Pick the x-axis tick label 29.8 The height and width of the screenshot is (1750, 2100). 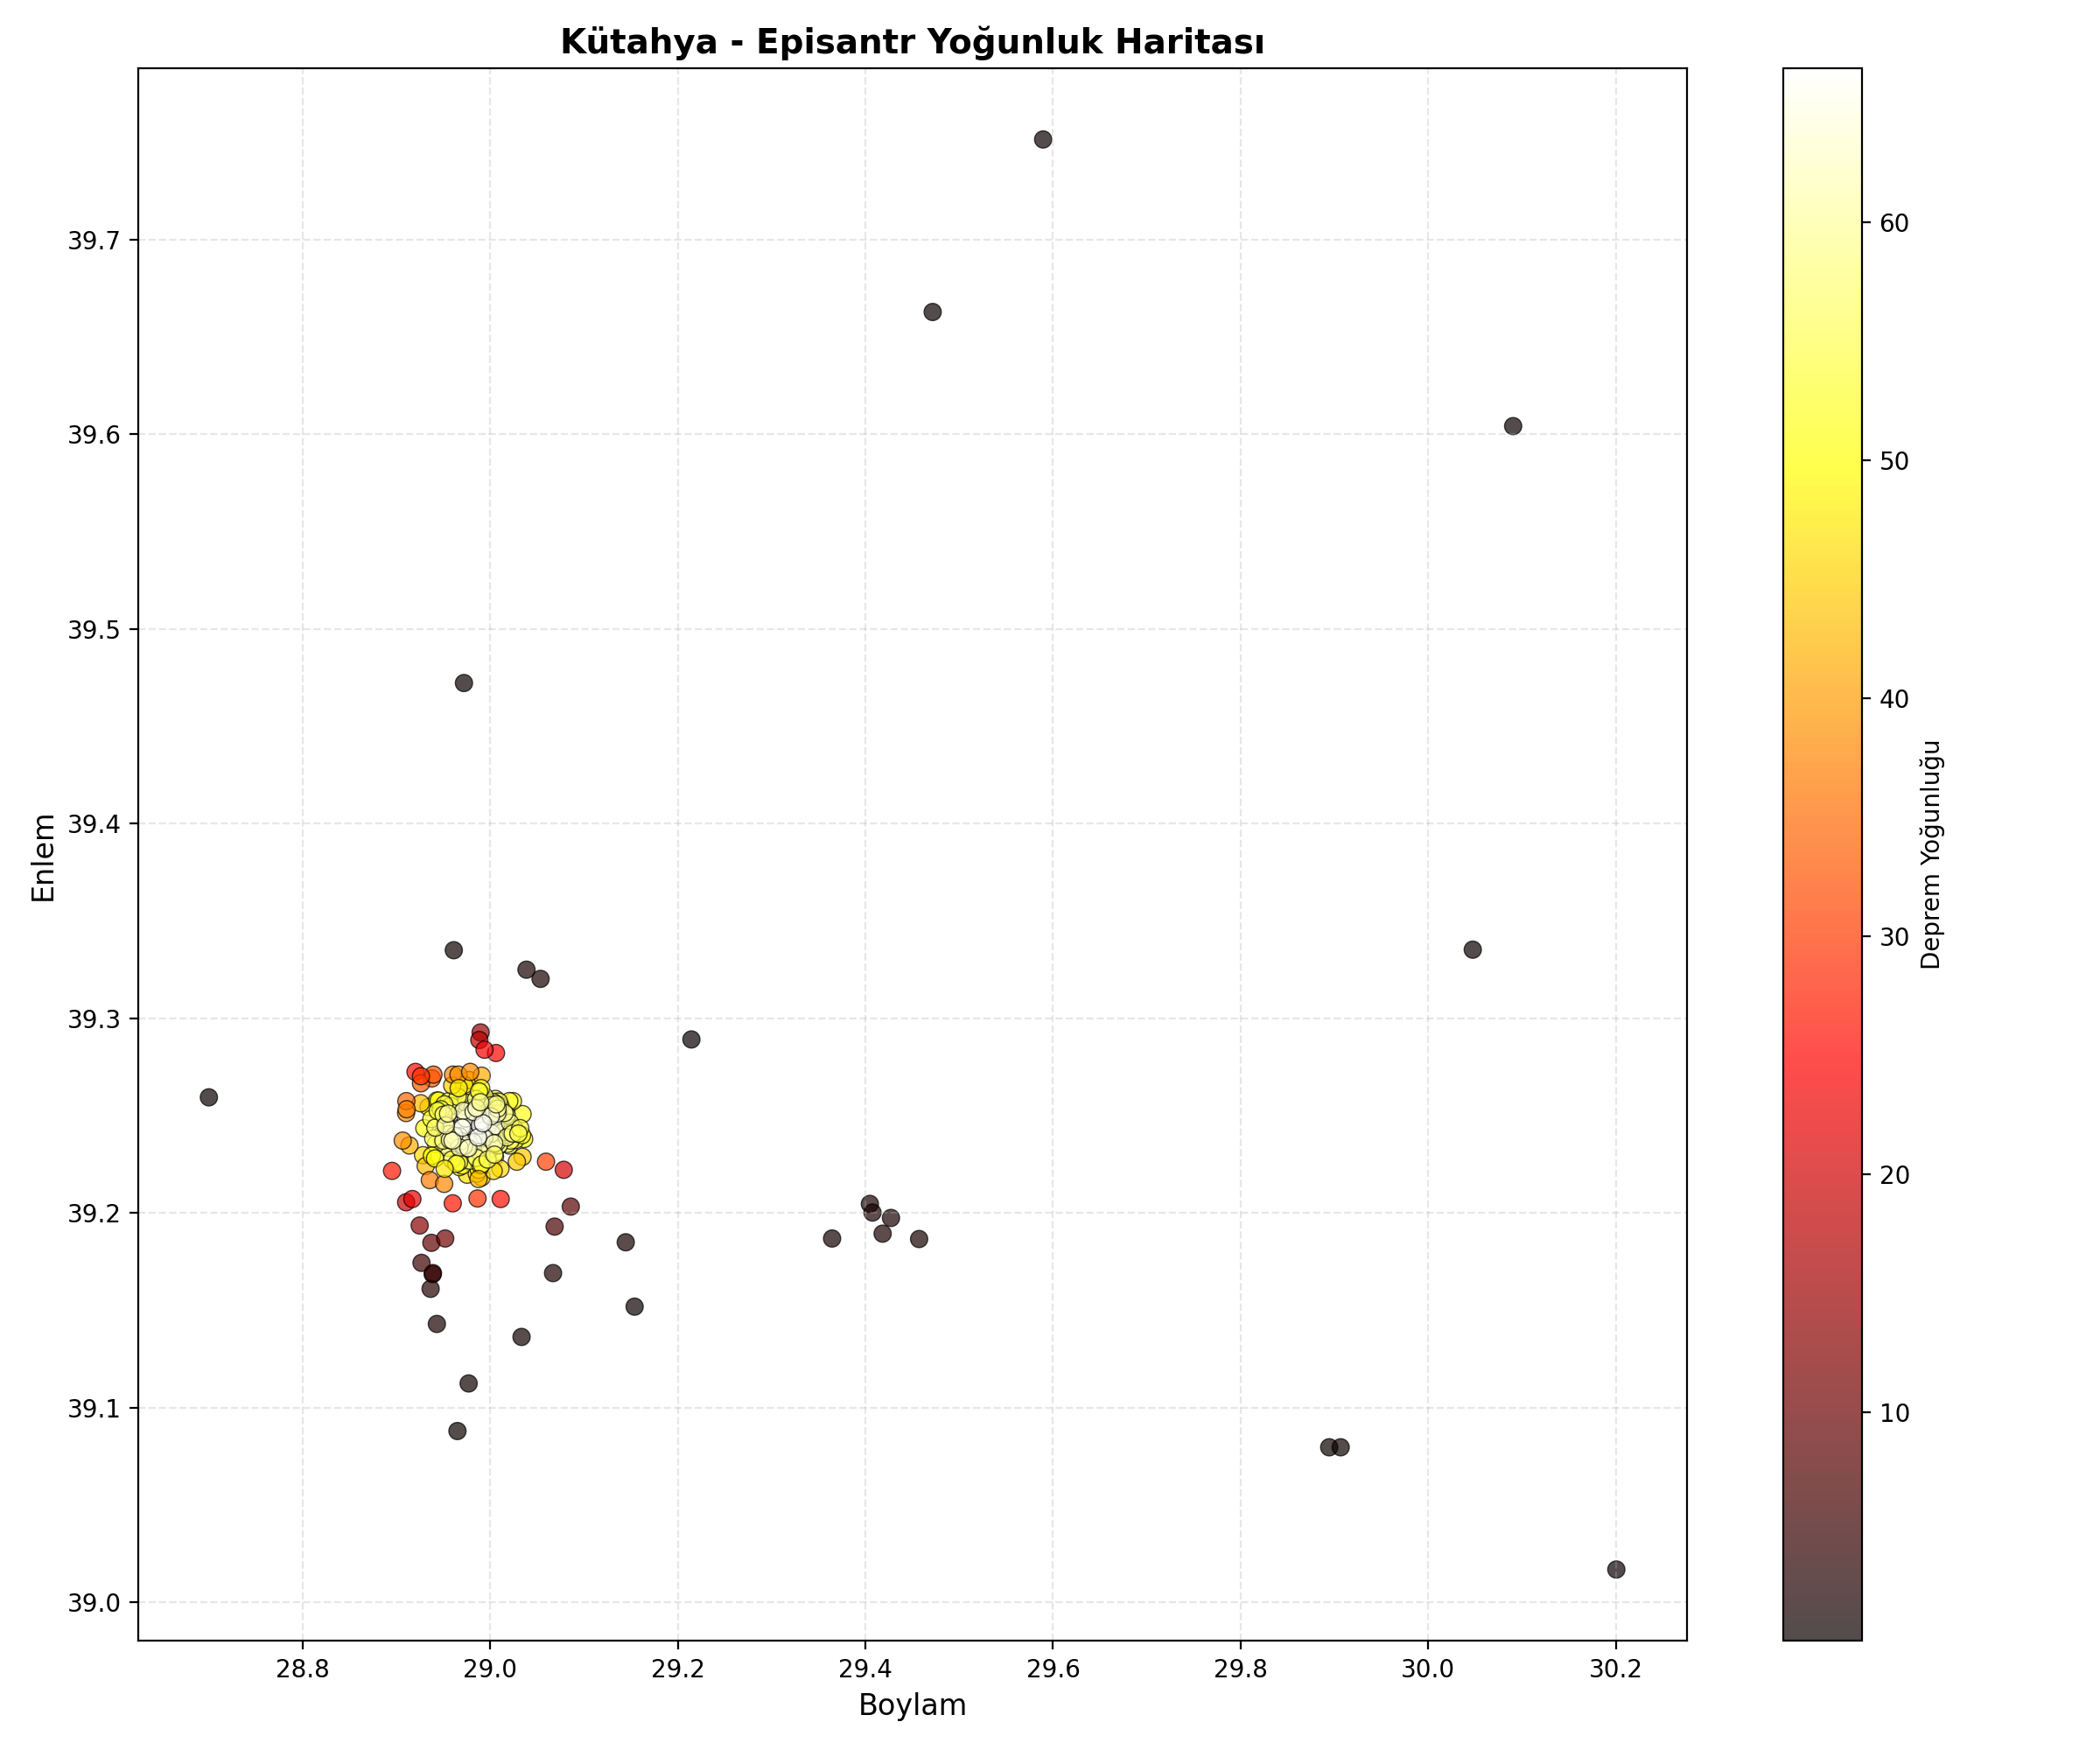tap(1240, 1668)
